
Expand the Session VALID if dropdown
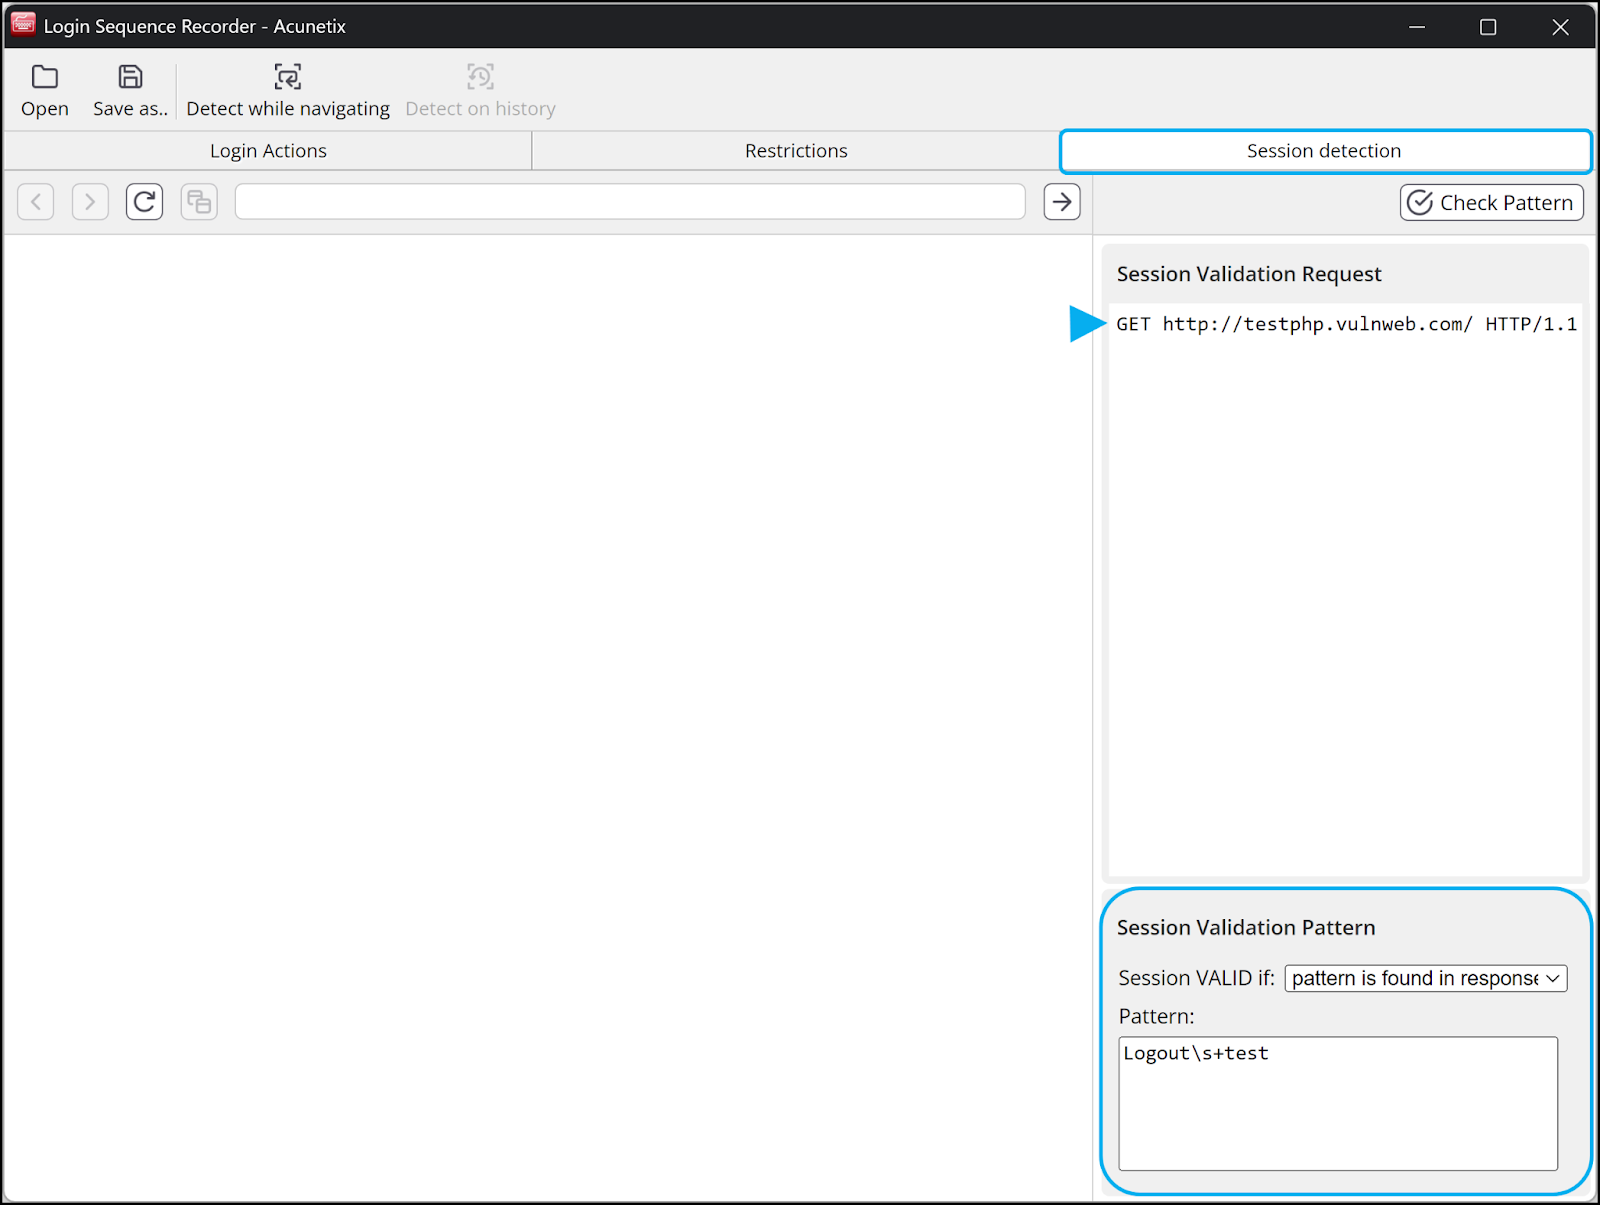click(x=1426, y=978)
